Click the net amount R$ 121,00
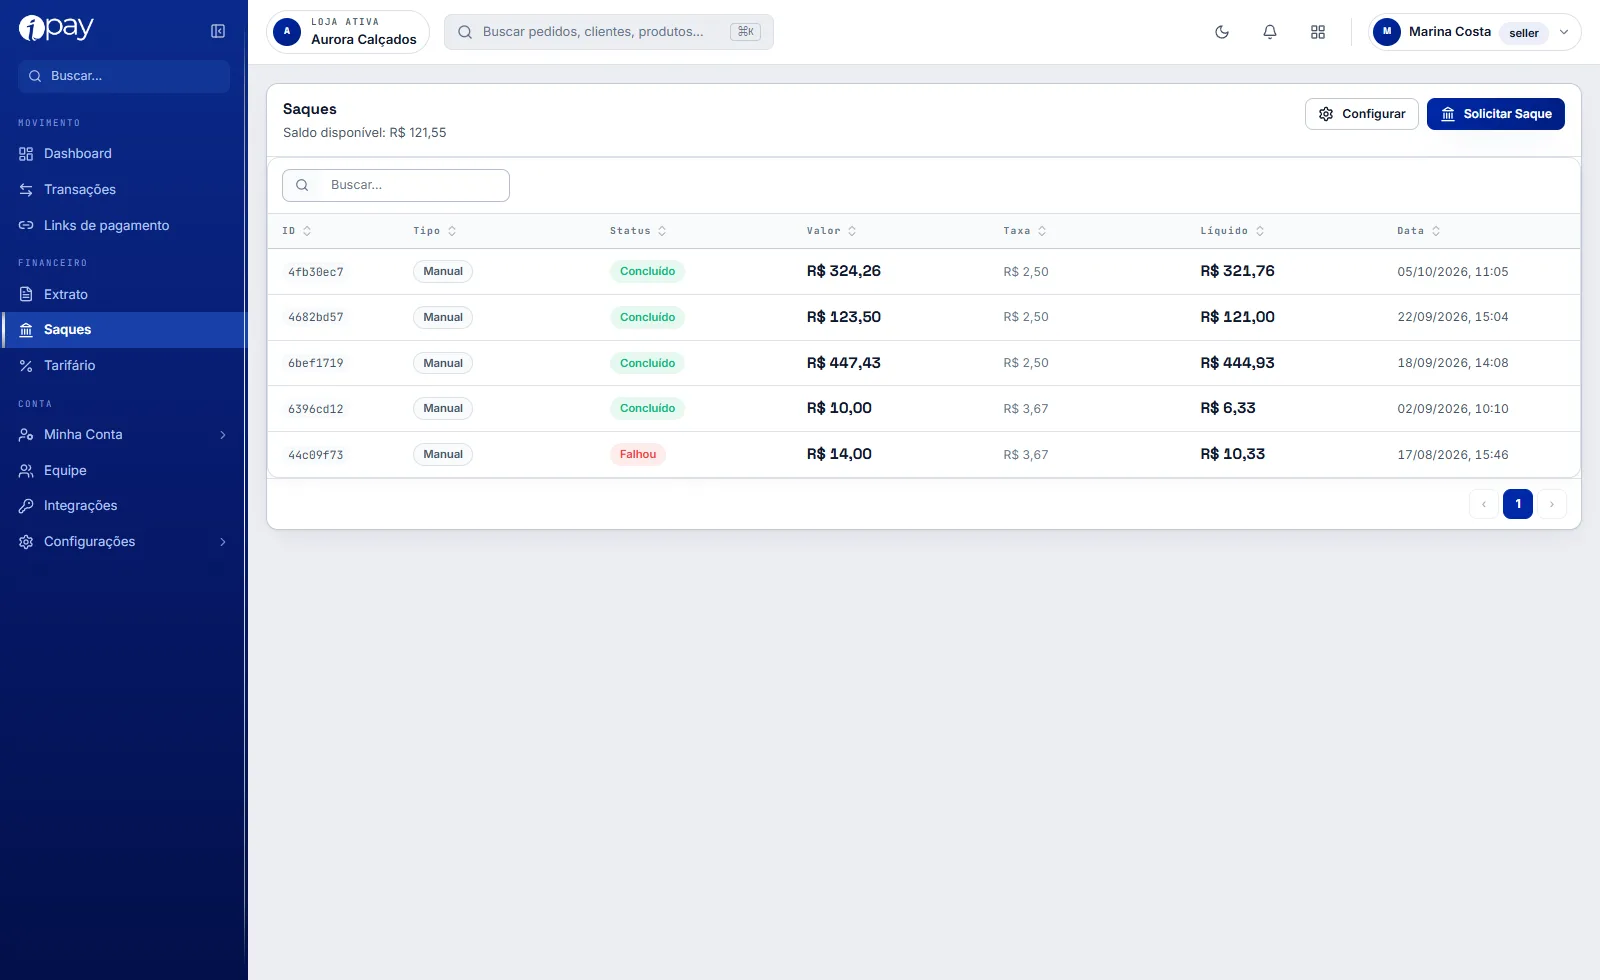Image resolution: width=1600 pixels, height=980 pixels. click(x=1238, y=317)
